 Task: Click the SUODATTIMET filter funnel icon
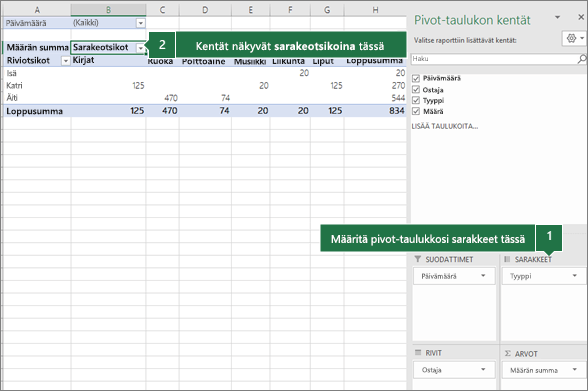pyautogui.click(x=417, y=259)
